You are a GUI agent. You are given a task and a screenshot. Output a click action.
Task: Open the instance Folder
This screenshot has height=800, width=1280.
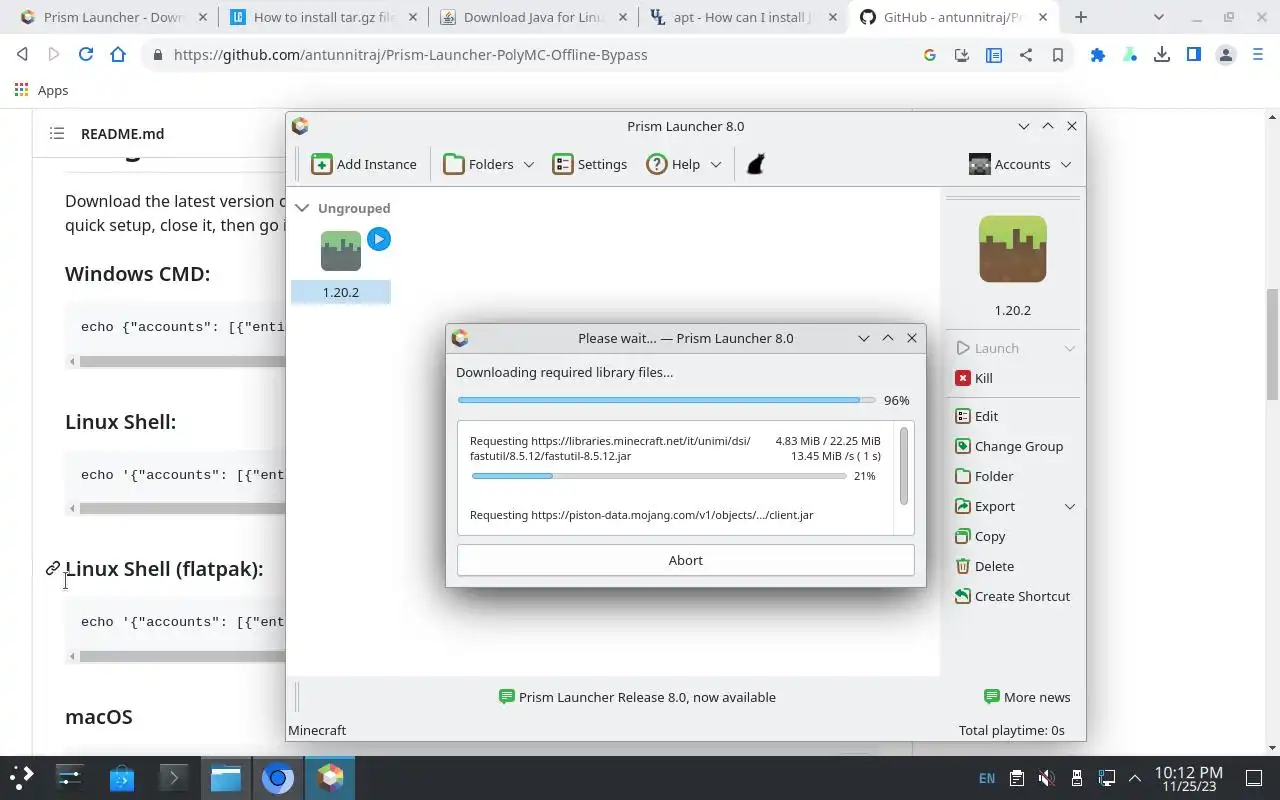[983, 476]
